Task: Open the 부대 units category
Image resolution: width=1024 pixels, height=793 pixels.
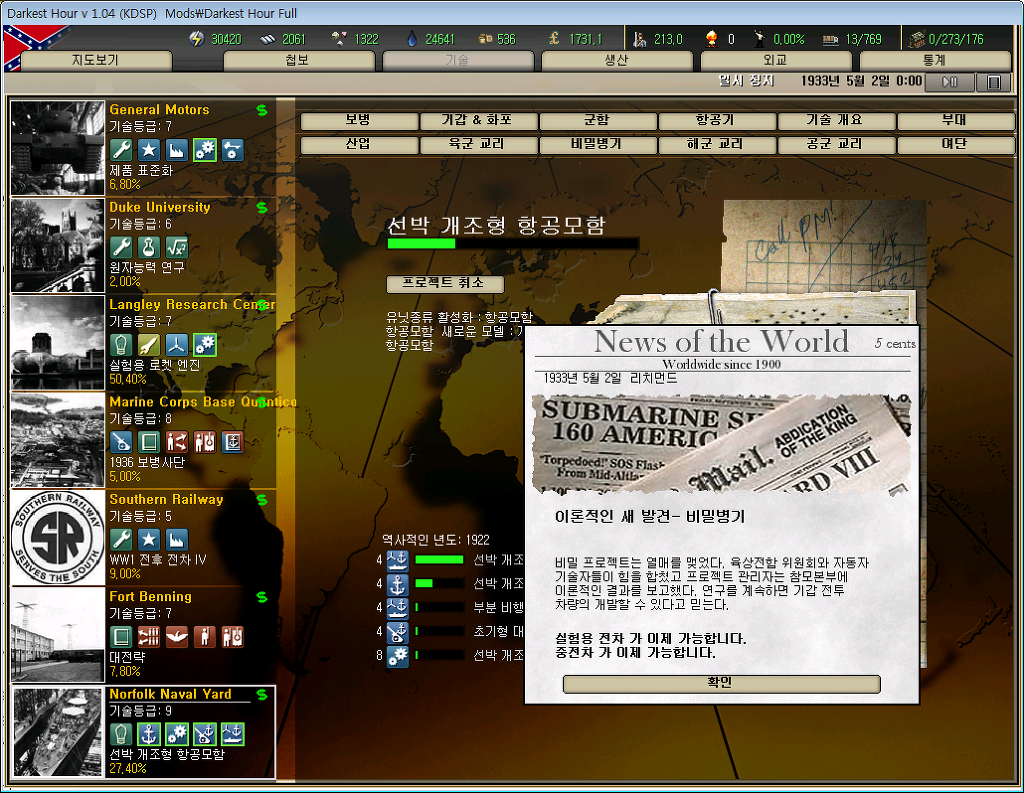Action: click(955, 121)
